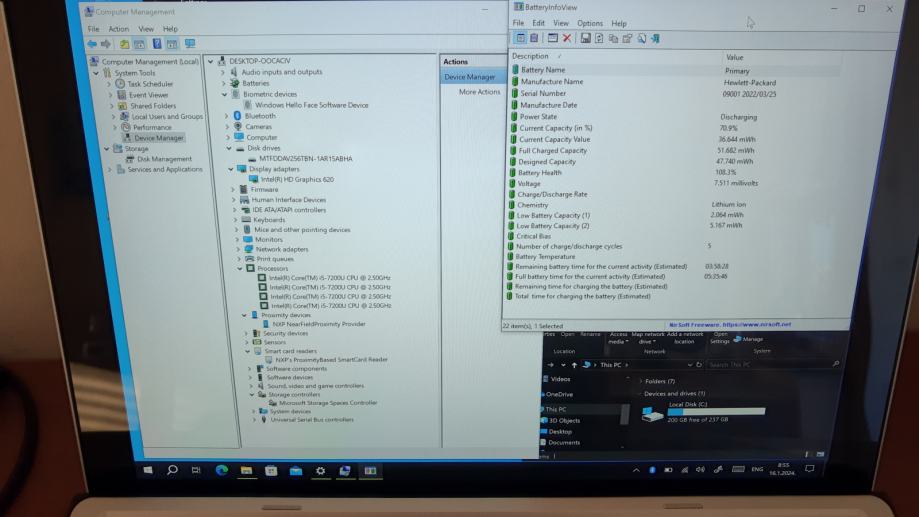Viewport: 919px width, 517px height.
Task: Click Properties icon in BatteryInfoView toolbar
Action: tap(627, 38)
